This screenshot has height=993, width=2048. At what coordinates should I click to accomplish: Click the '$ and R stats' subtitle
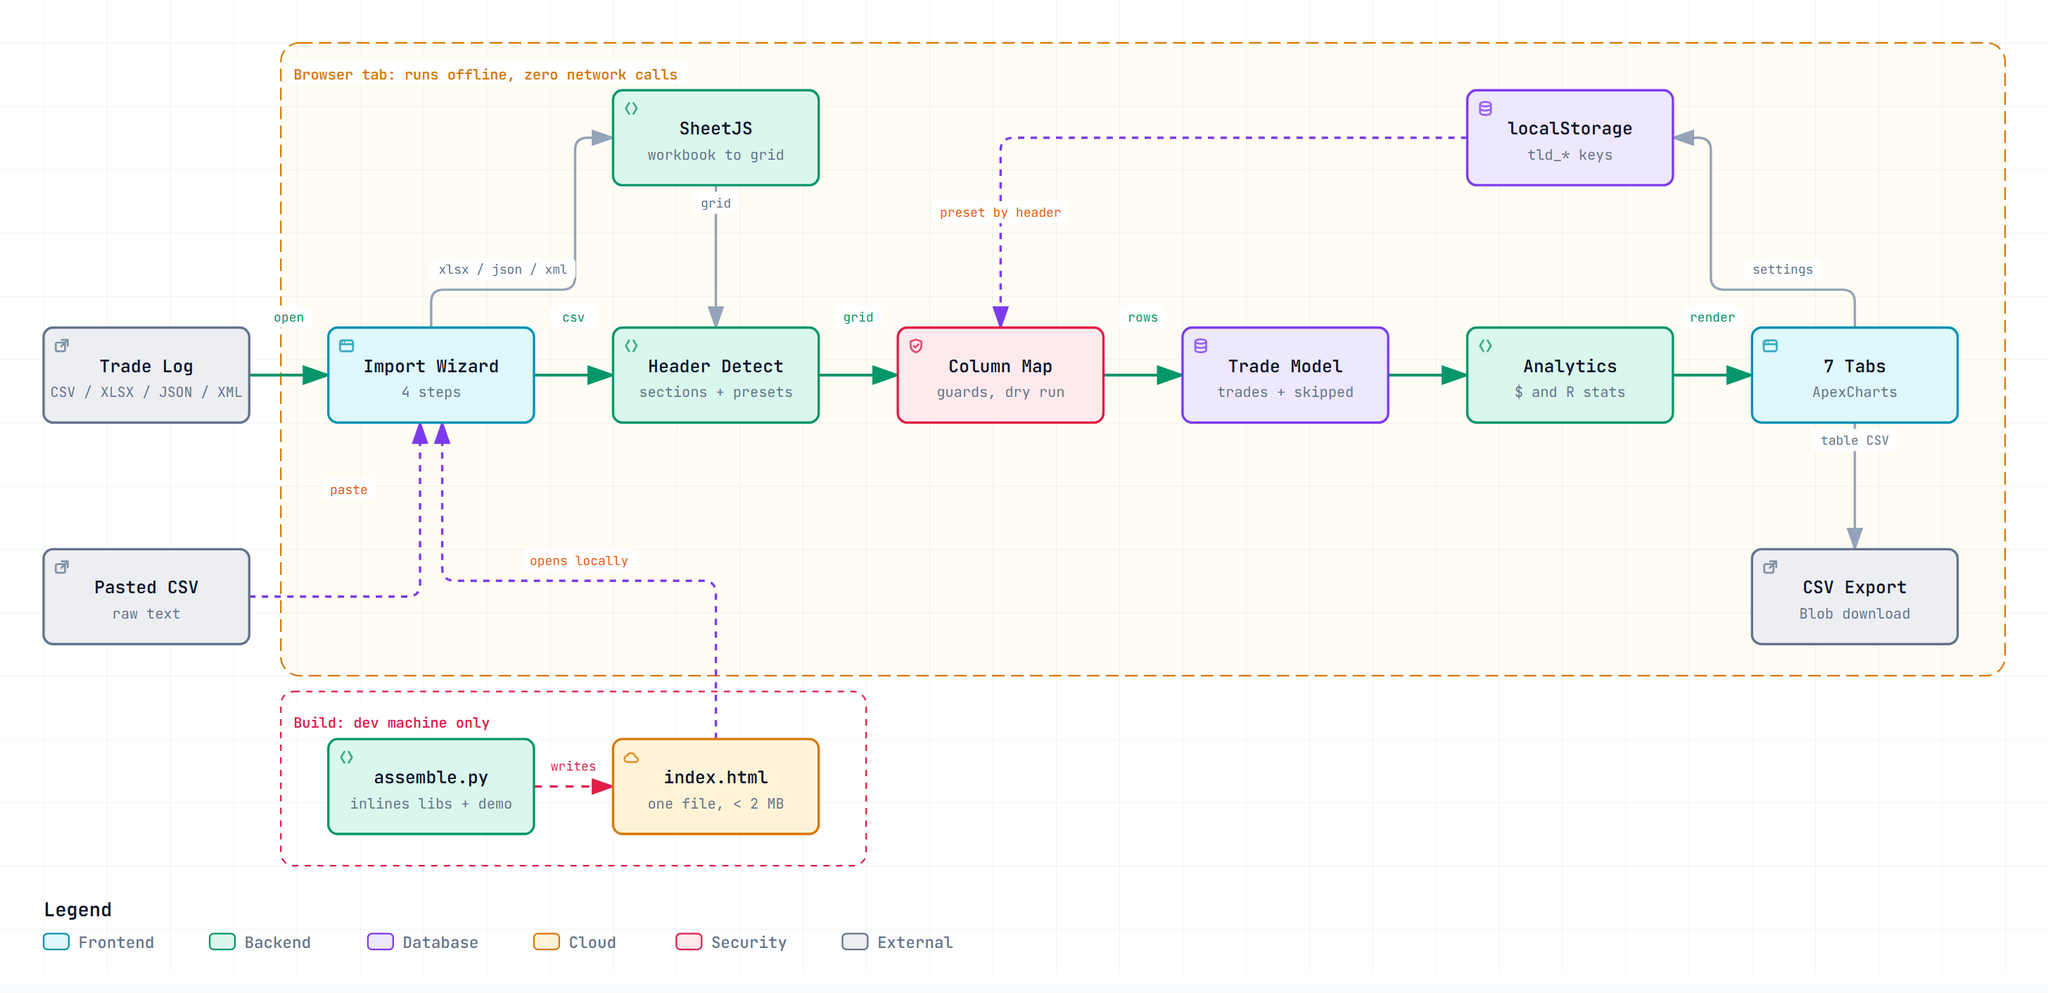click(x=1570, y=392)
